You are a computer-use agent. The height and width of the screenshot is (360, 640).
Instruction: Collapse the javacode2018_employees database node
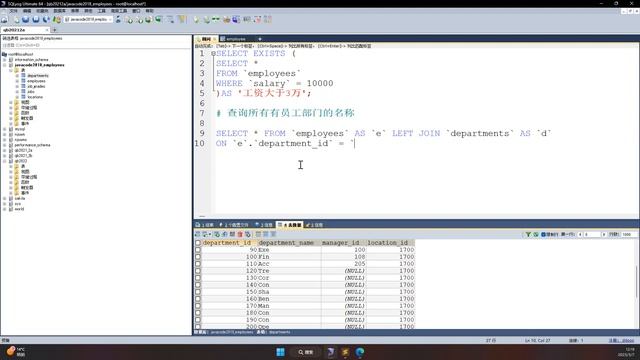tap(5, 65)
